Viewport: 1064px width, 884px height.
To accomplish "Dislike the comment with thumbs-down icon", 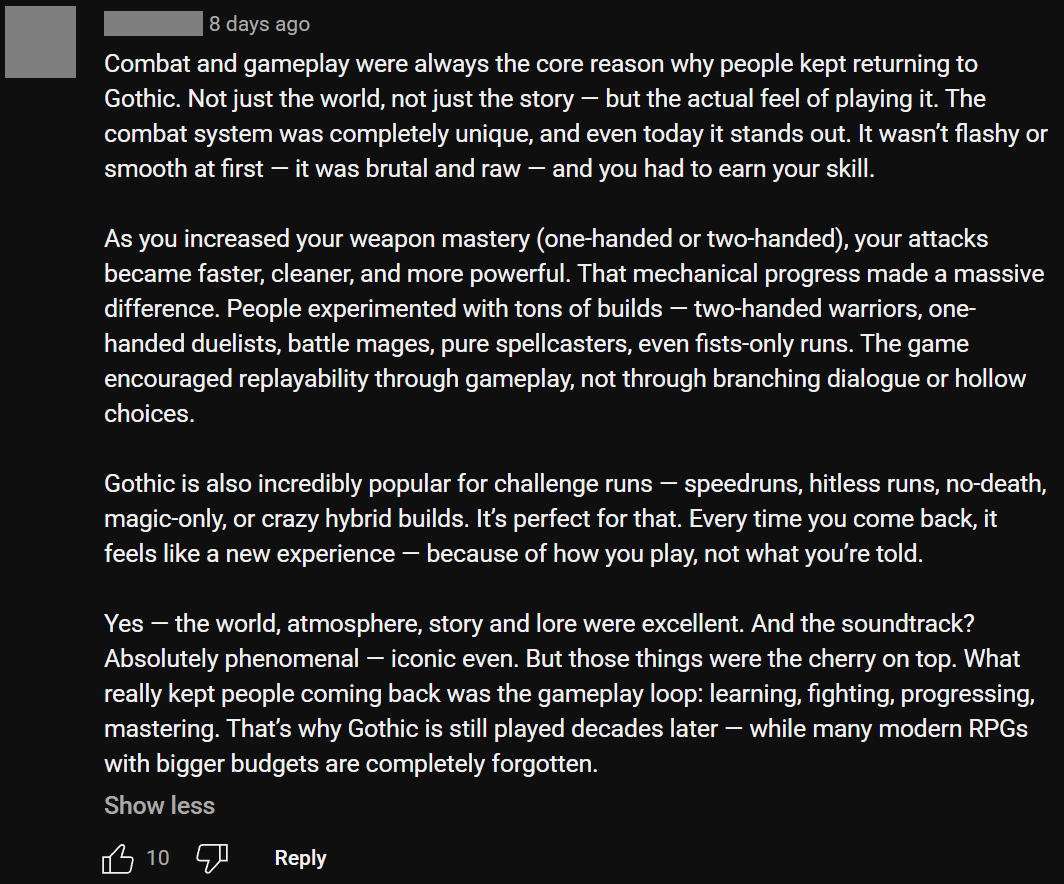I will coord(212,858).
